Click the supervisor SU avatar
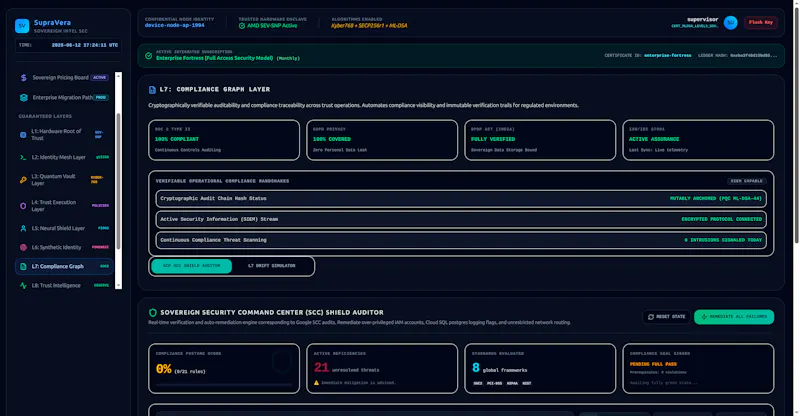 coord(730,22)
